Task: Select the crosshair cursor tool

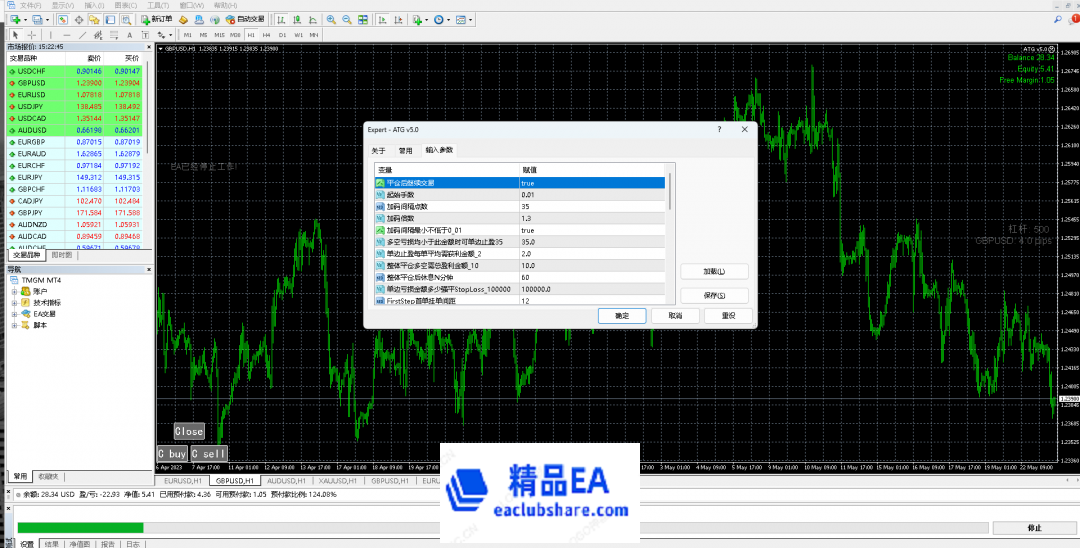Action: pos(31,35)
